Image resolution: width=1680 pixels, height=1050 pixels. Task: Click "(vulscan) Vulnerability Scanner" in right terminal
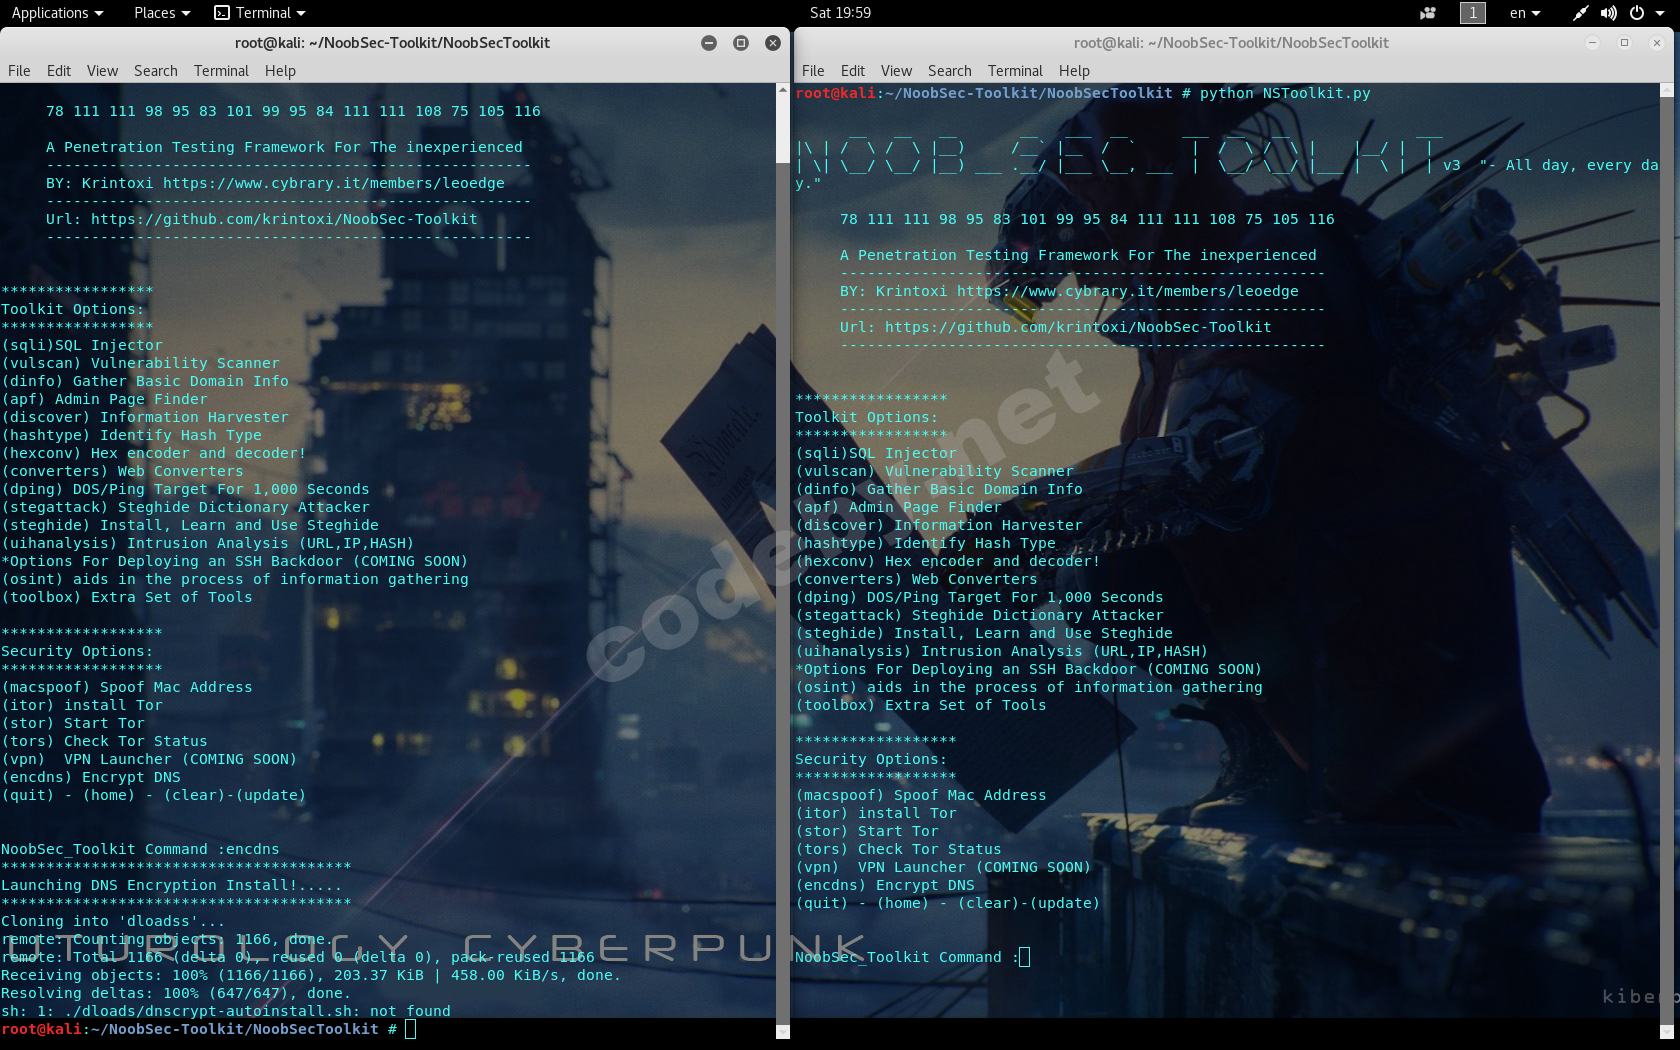point(934,471)
